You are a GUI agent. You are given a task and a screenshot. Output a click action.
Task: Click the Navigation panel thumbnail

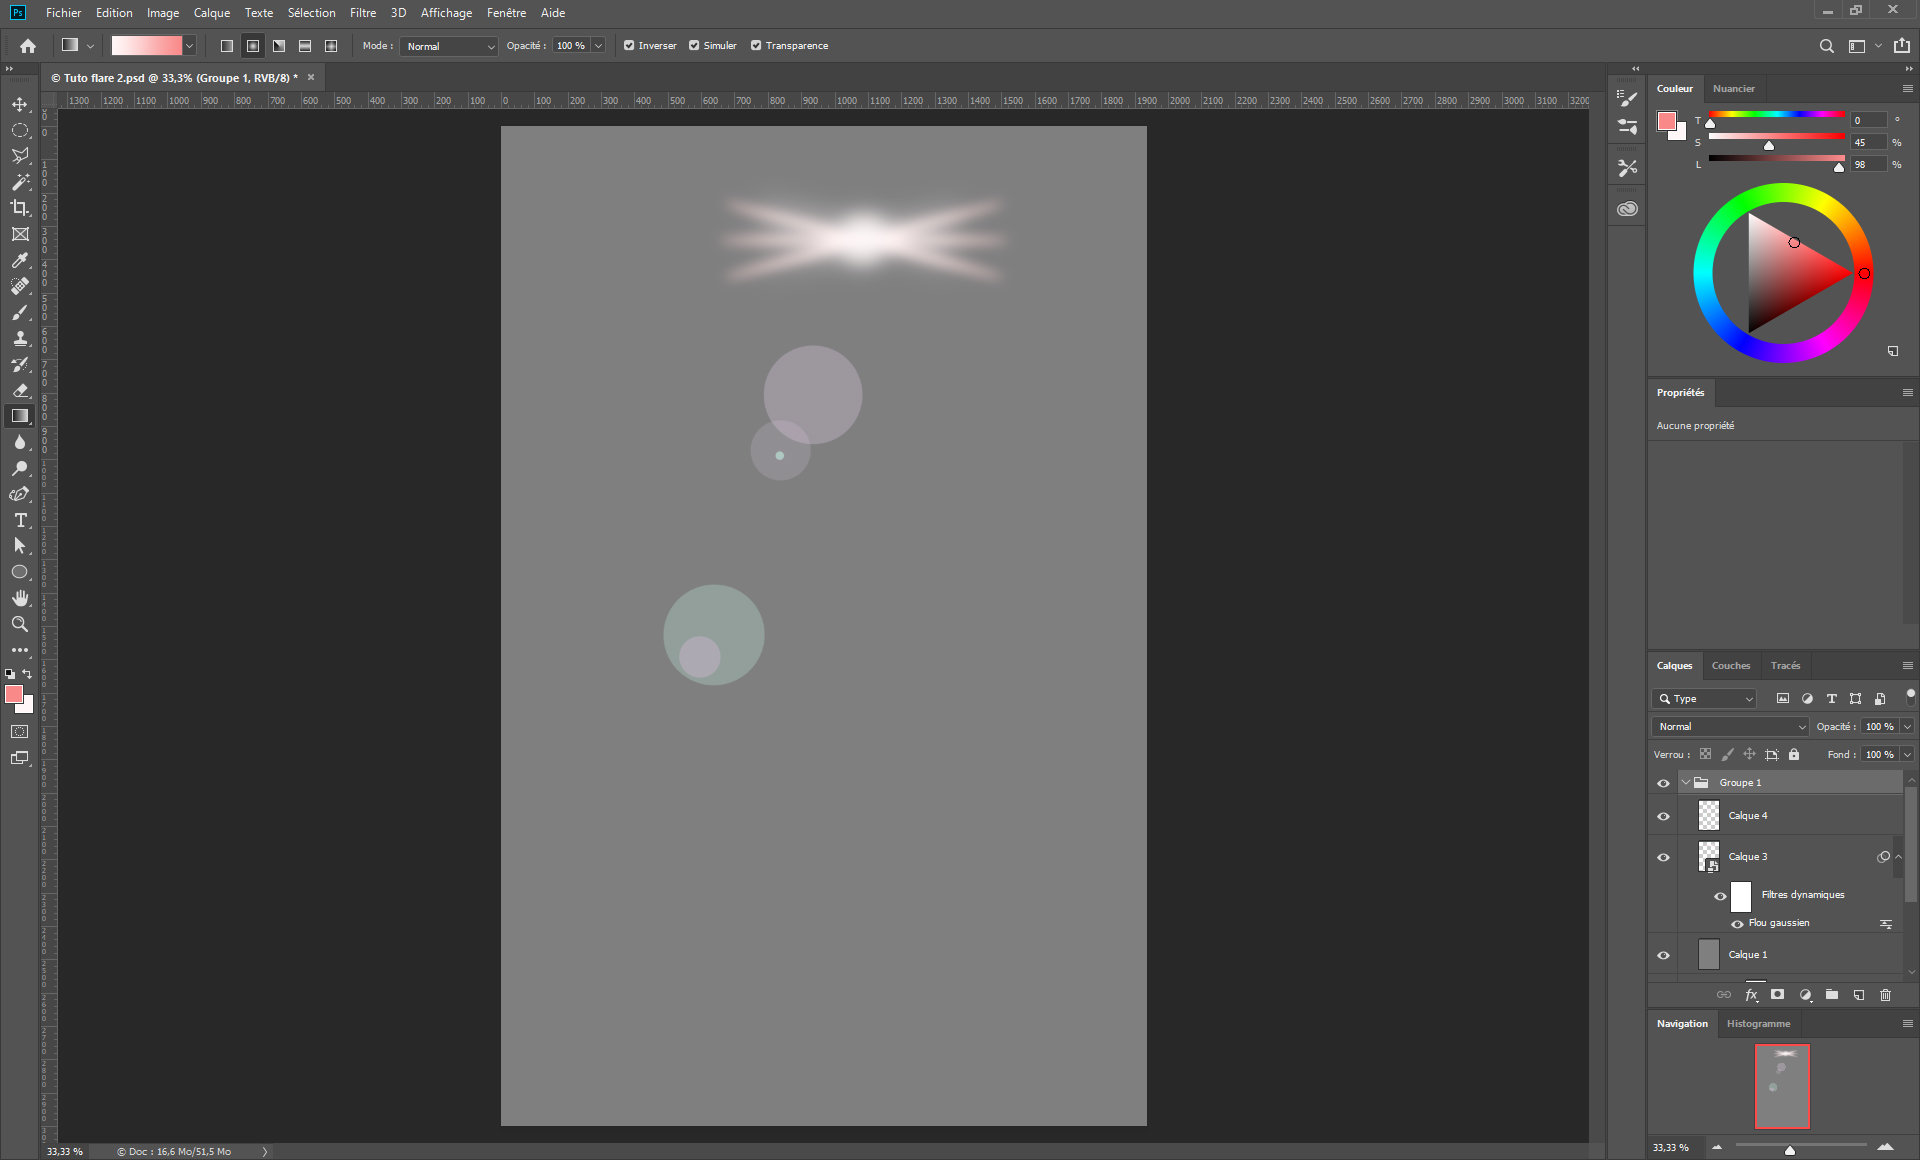click(1783, 1087)
